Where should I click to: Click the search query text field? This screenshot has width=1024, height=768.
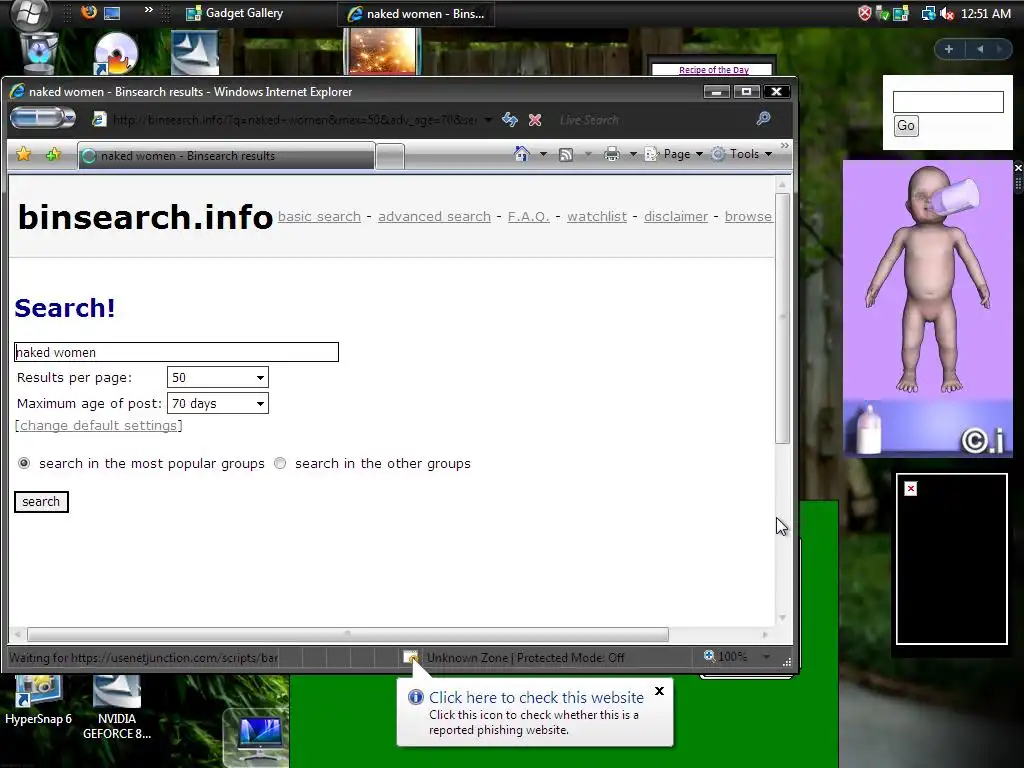click(176, 352)
